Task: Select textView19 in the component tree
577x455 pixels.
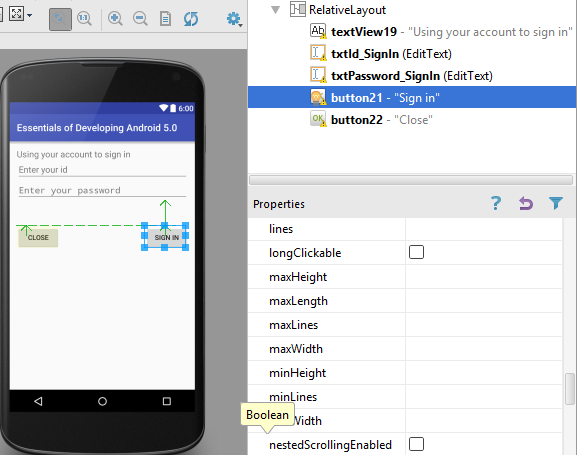Action: 364,32
